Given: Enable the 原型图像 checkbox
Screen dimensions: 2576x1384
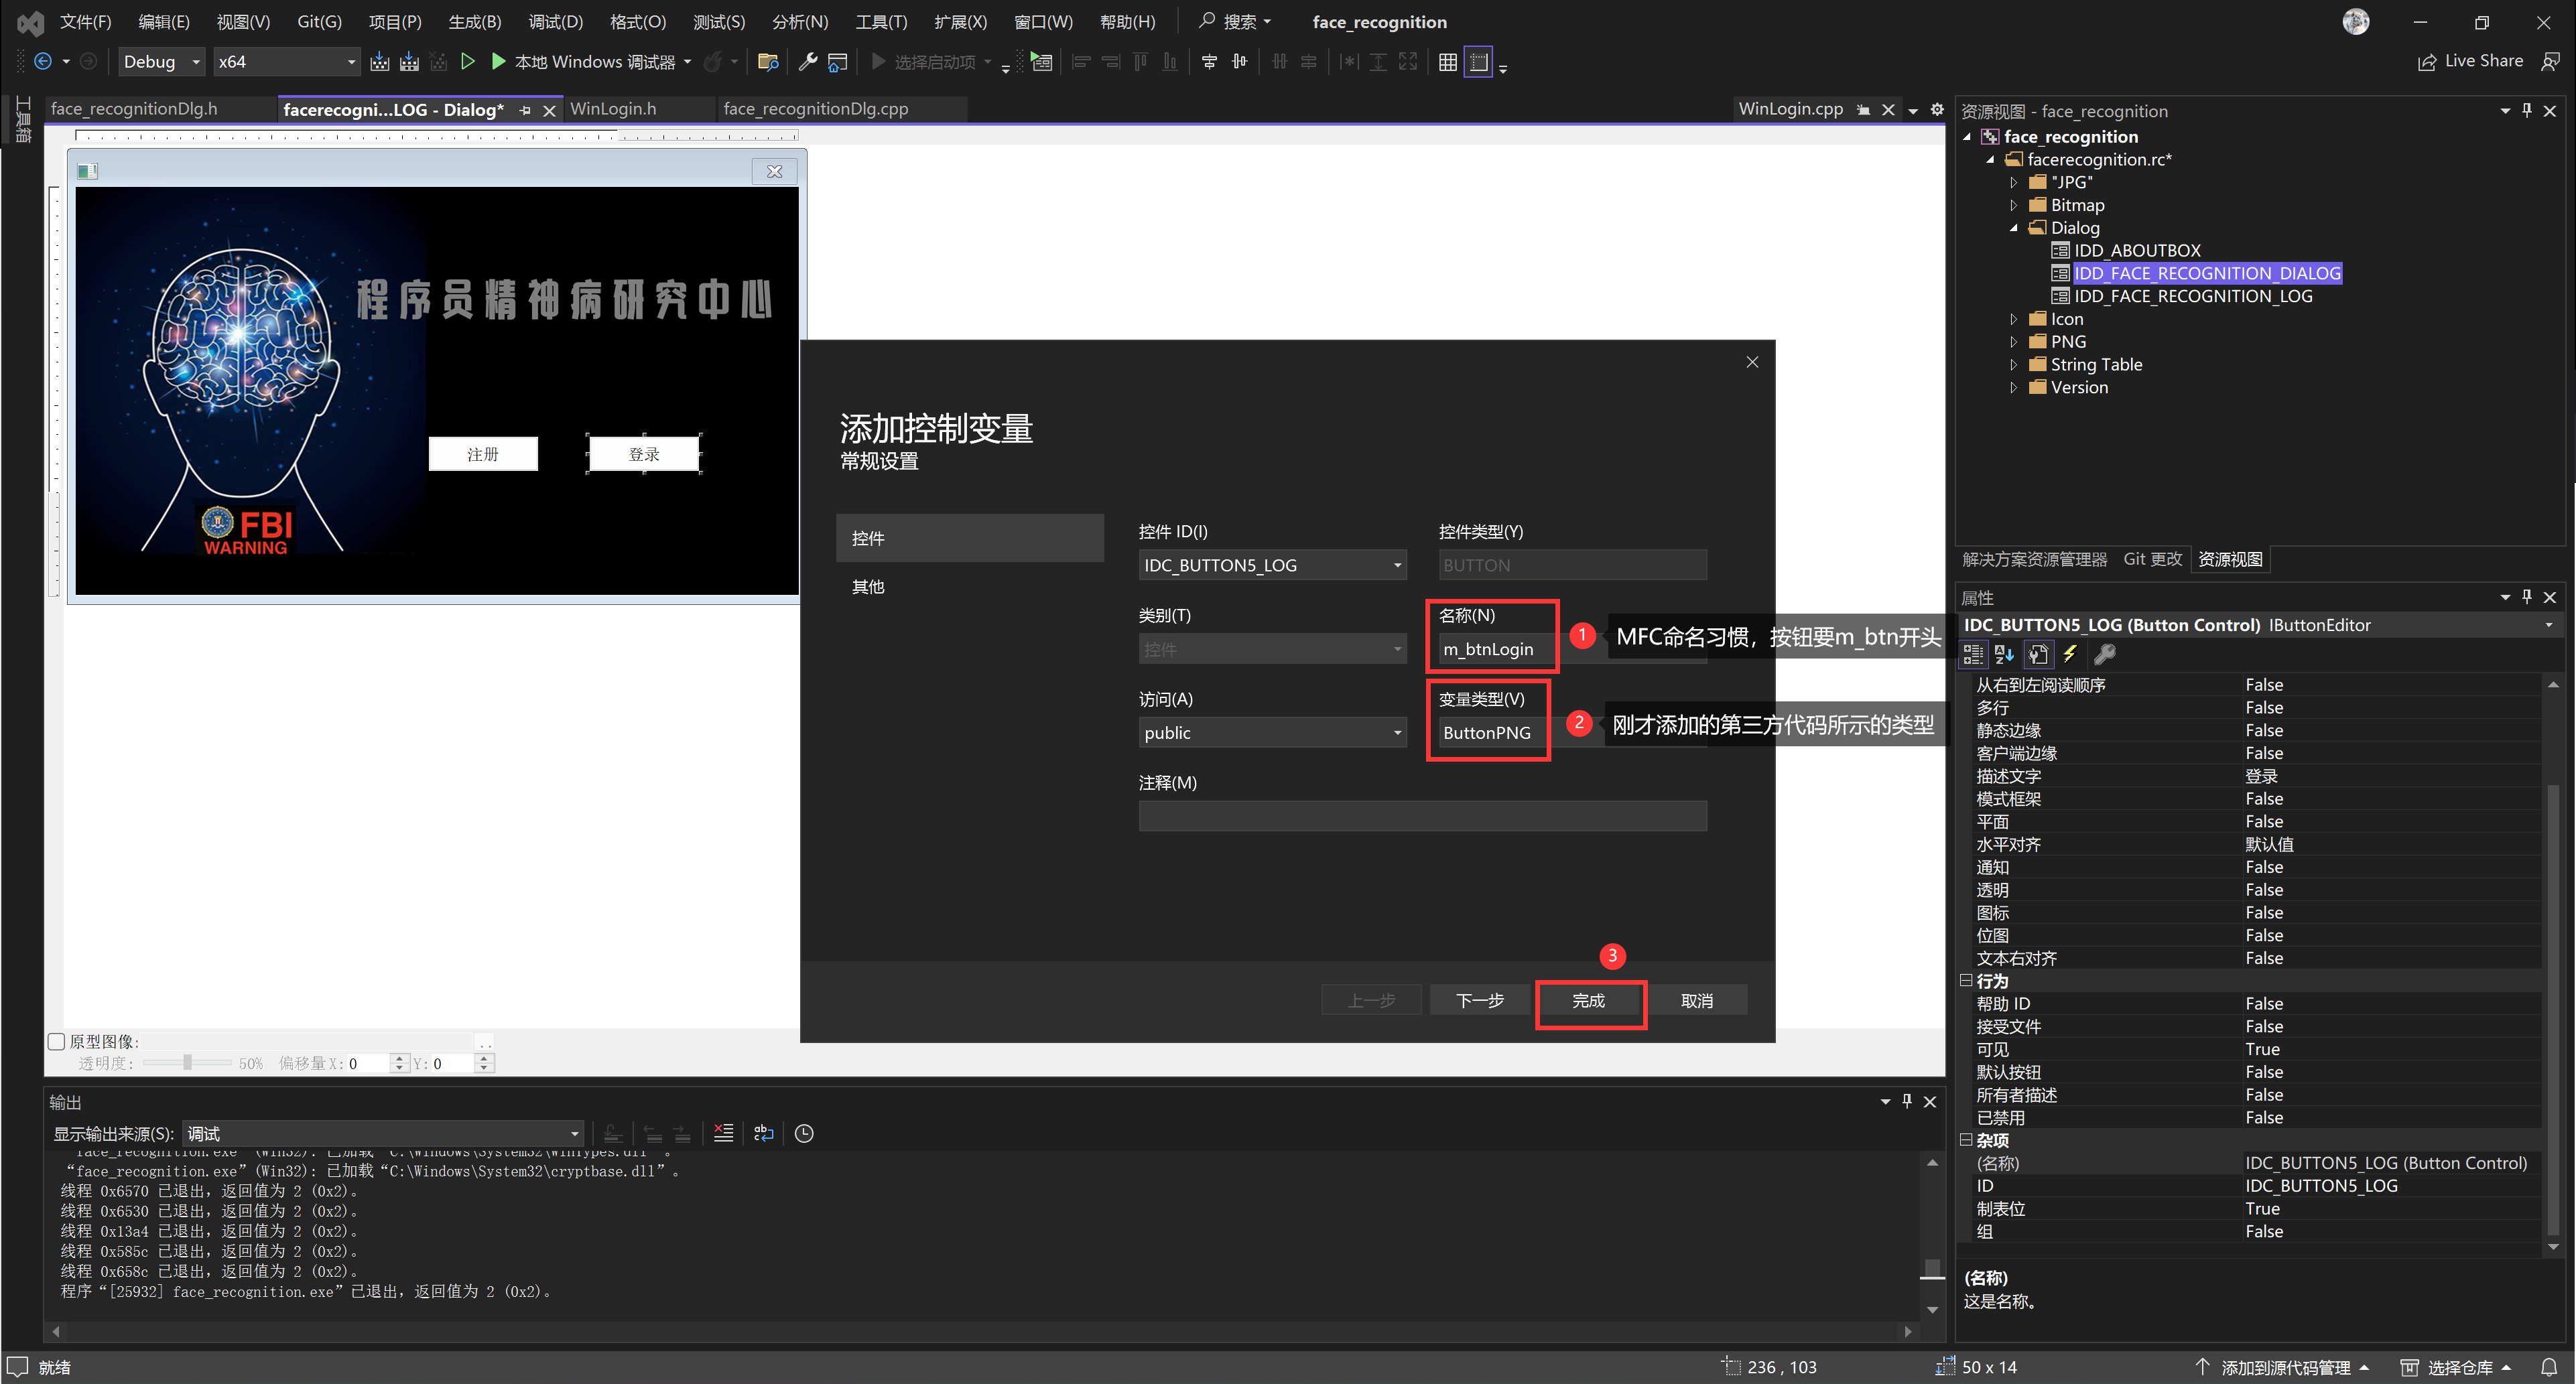Looking at the screenshot, I should 57,1041.
